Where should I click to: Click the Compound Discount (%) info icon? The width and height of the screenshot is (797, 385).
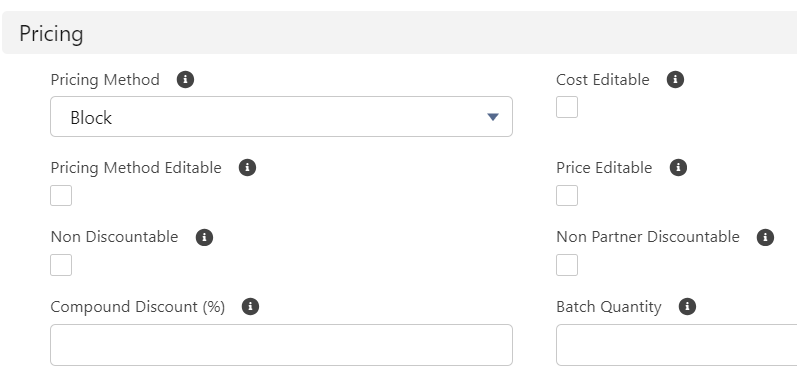[x=250, y=307]
